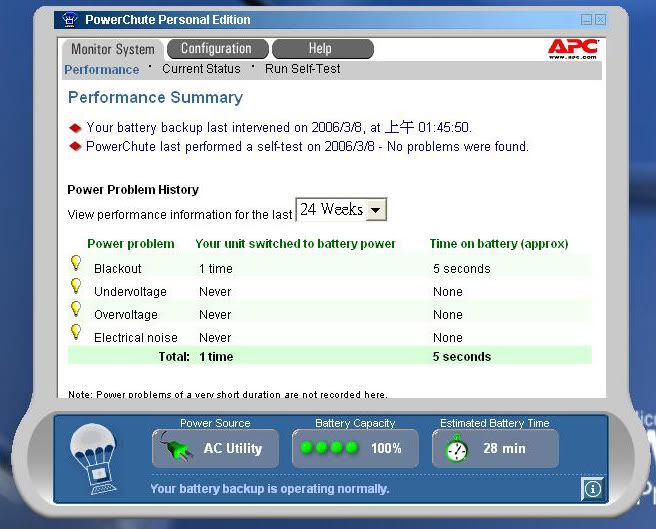
Task: Click 'None' in the Overvoltage row
Action: 448,315
